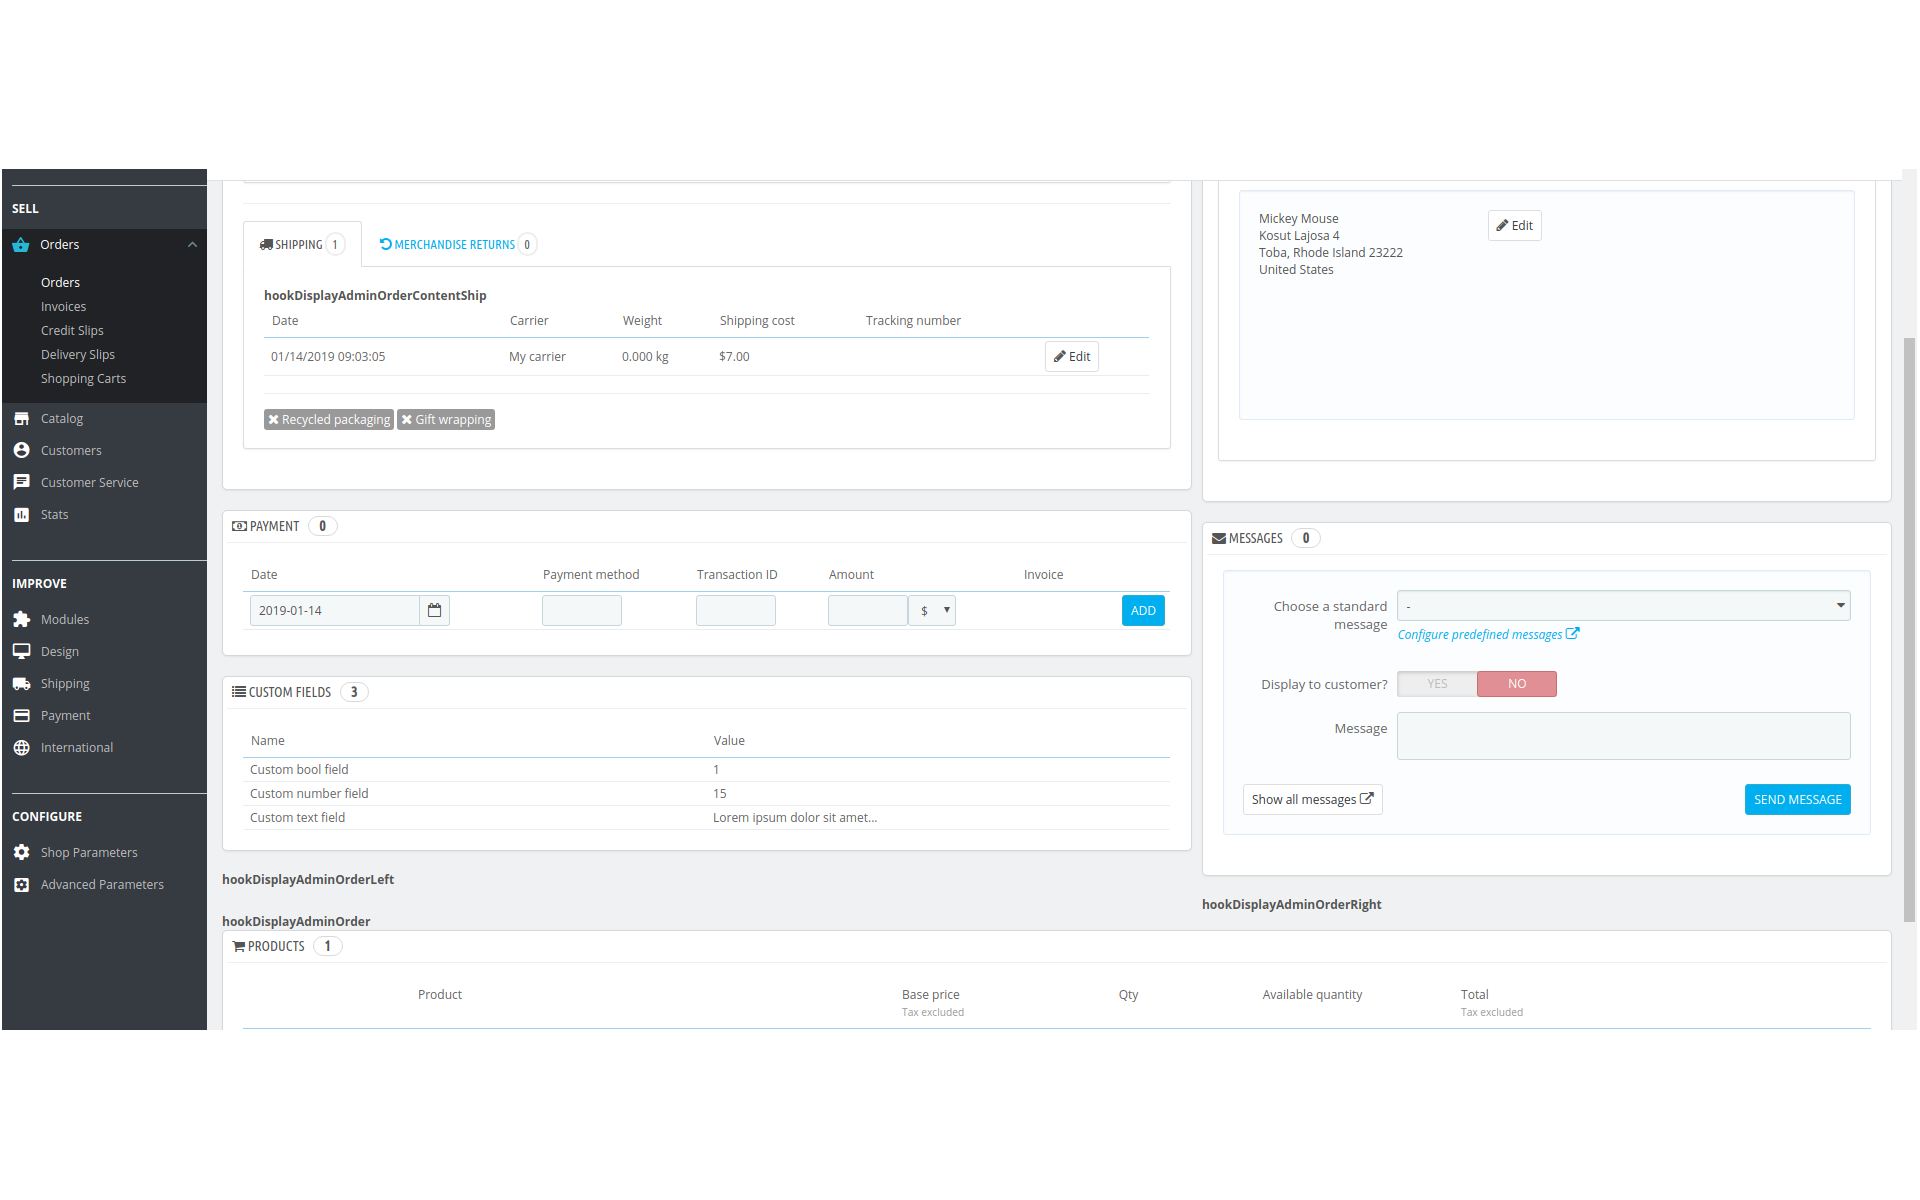Collapse the Orders sidebar menu chevron
This screenshot has height=1200, width=1920.
tap(192, 245)
